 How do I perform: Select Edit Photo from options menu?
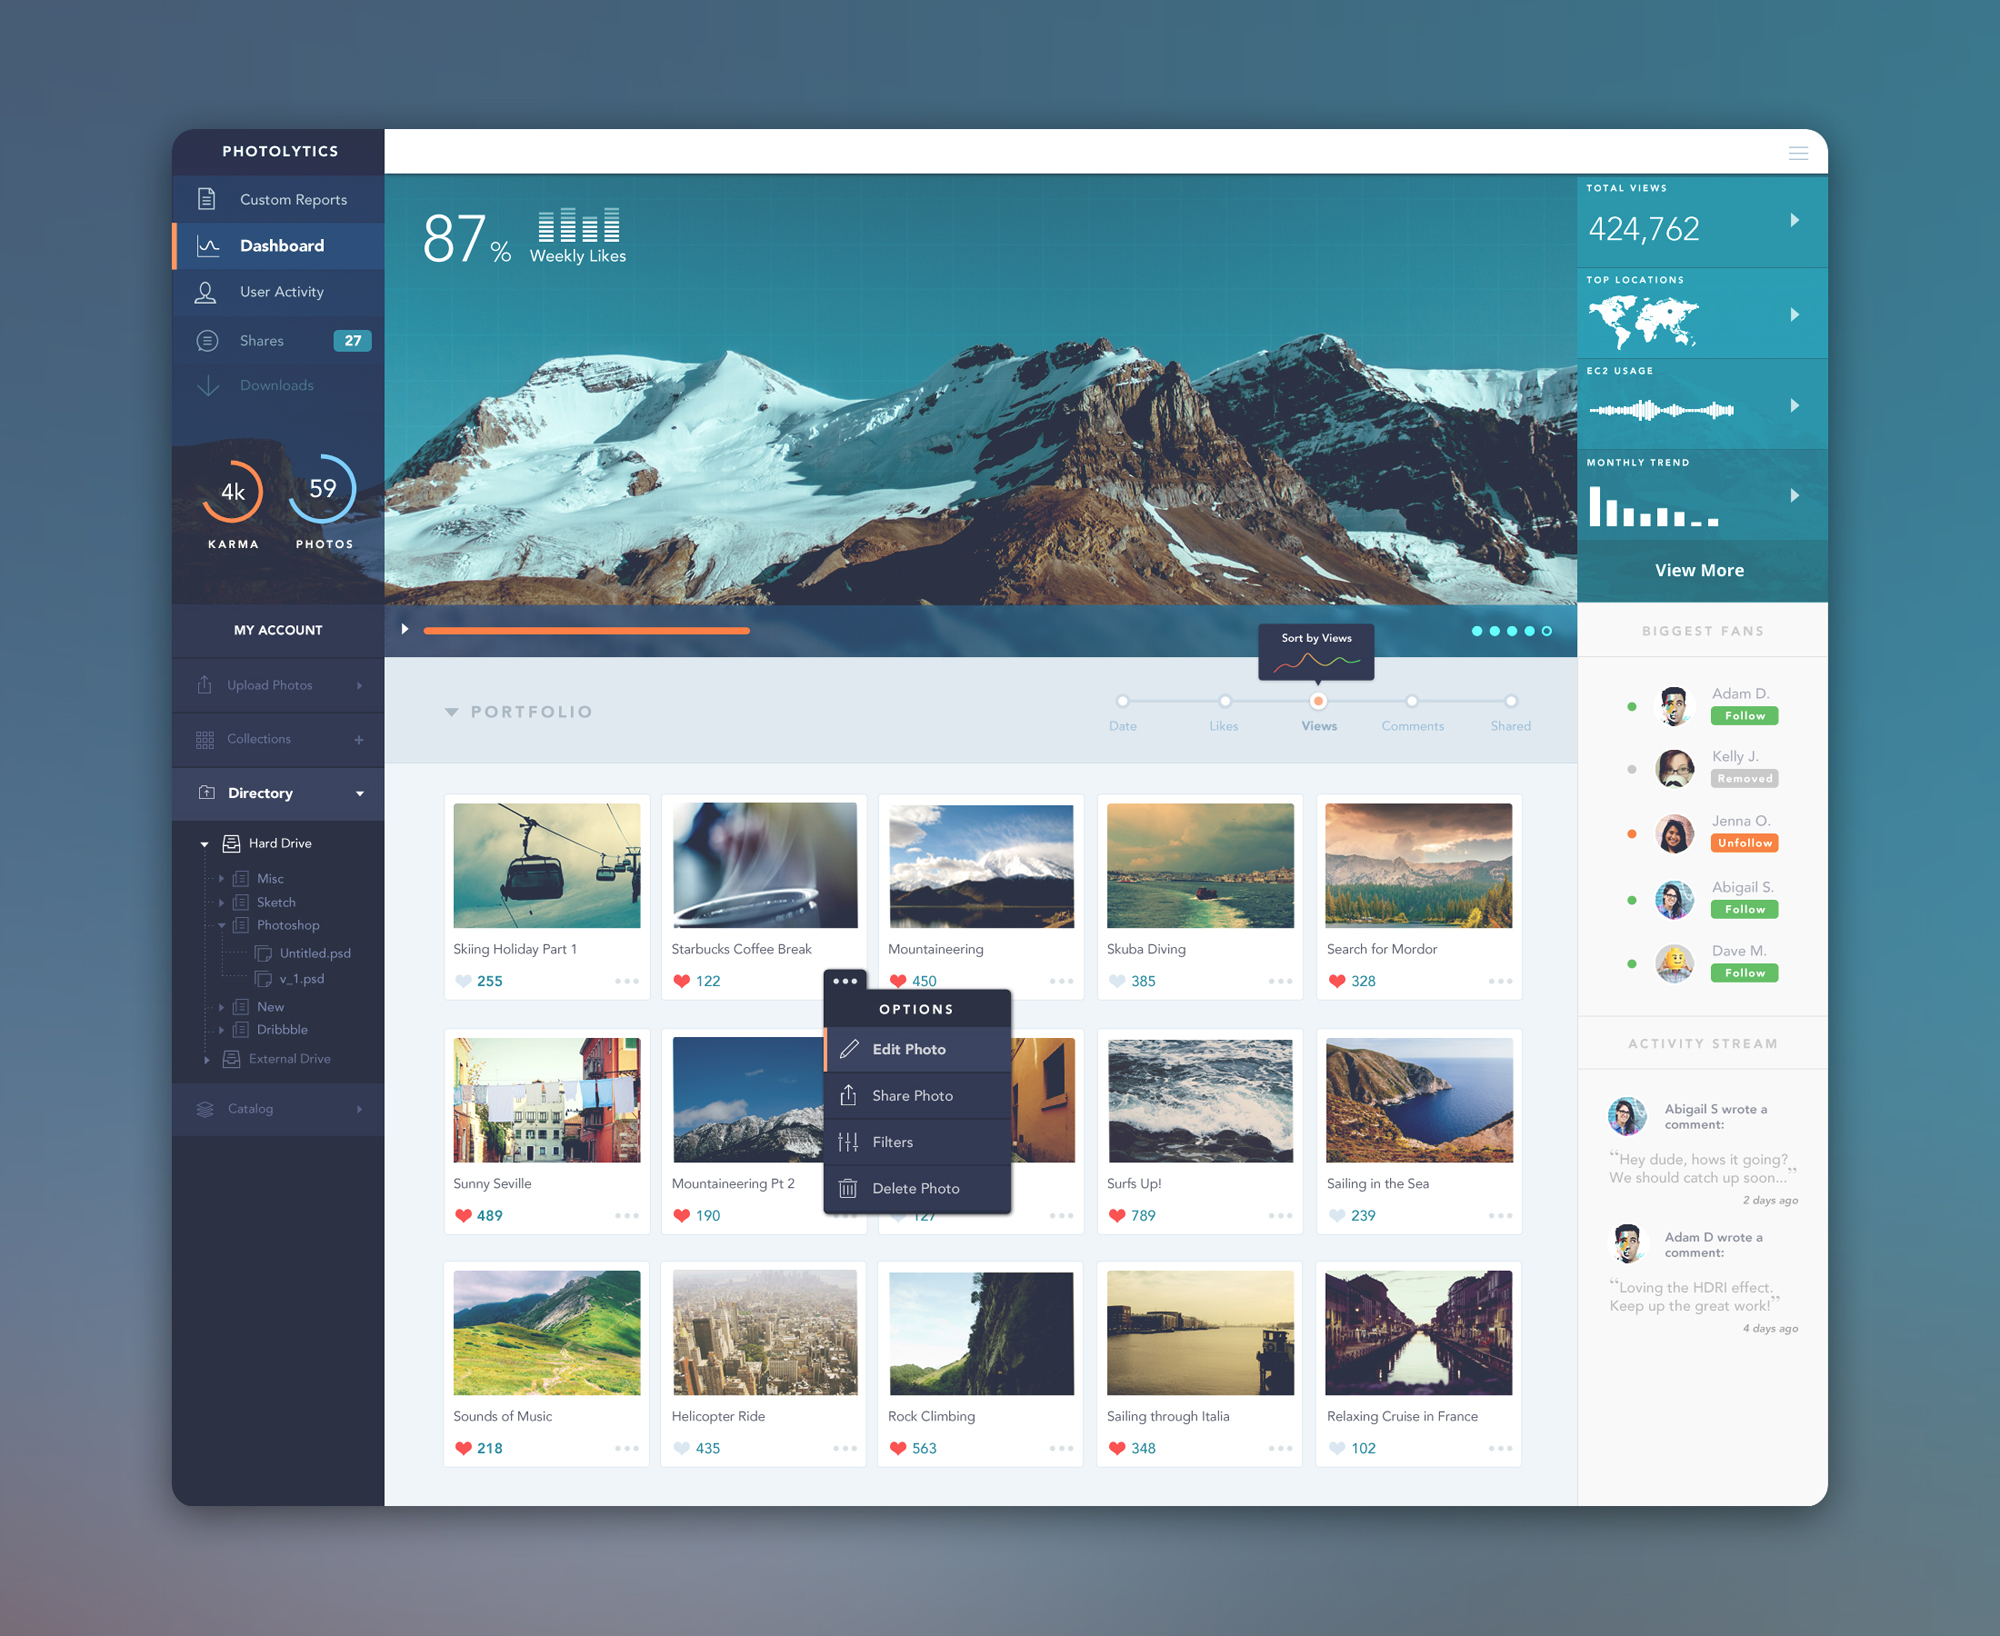click(x=915, y=1046)
